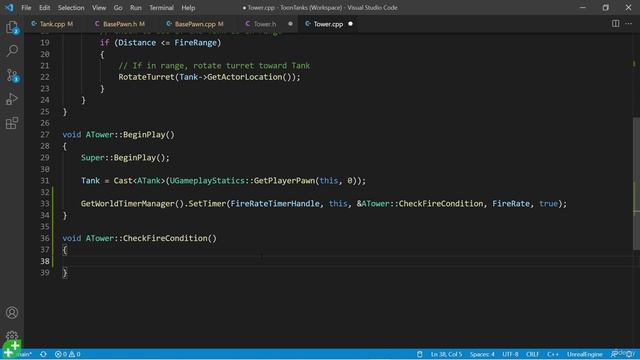This screenshot has height=360, width=640.
Task: Open the Run and Debug view
Action: pyautogui.click(x=12, y=99)
